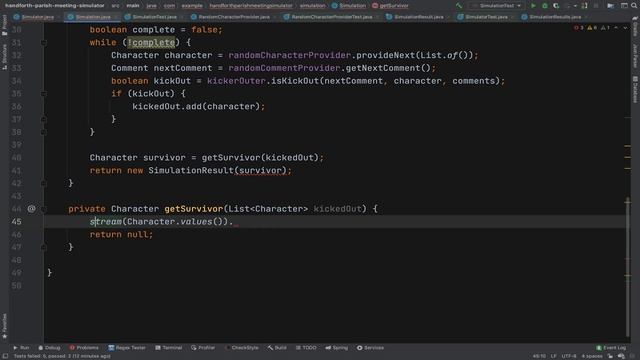This screenshot has height=360, width=640.
Task: Run the SimulationTest configuration with play icon
Action: pos(533,6)
